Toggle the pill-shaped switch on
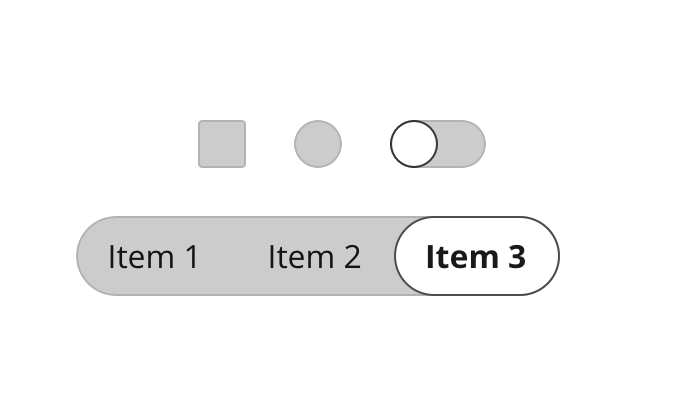The height and width of the screenshot is (400, 684). pos(438,144)
